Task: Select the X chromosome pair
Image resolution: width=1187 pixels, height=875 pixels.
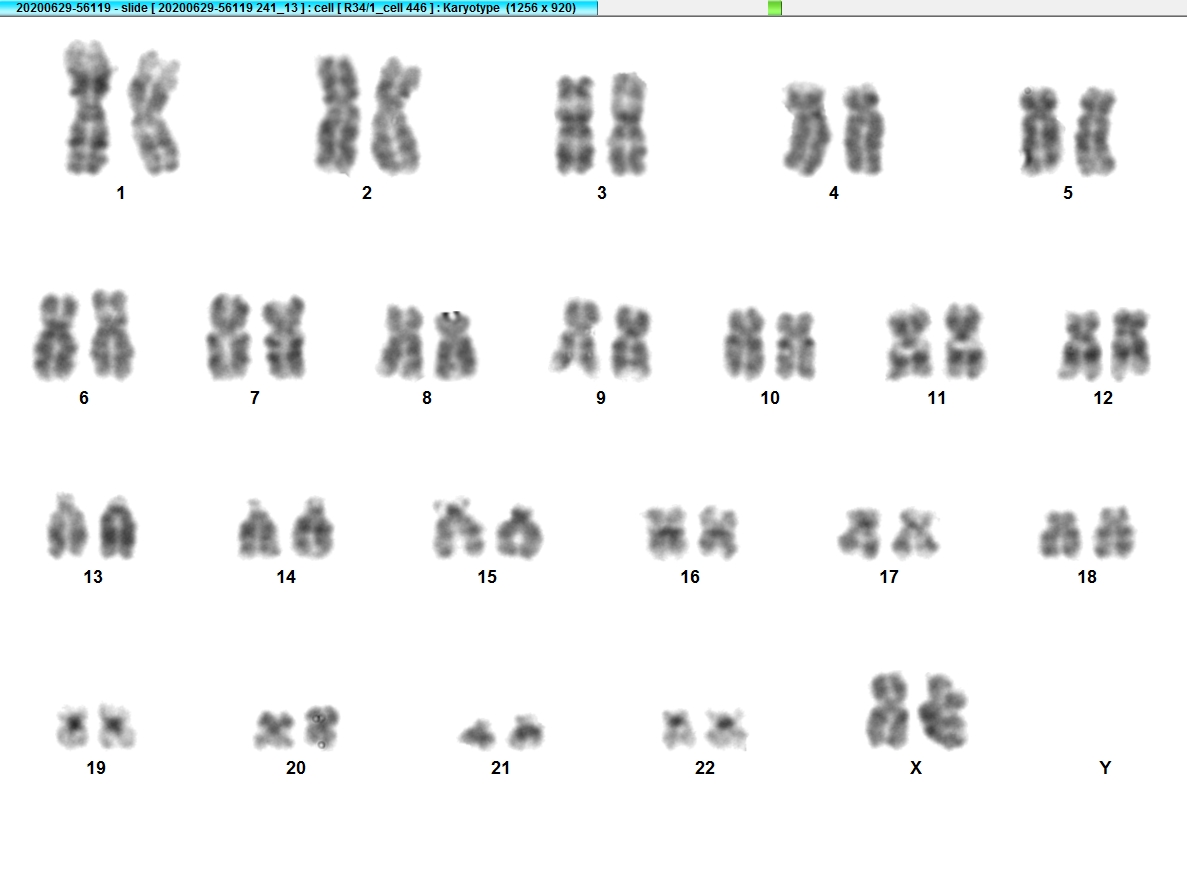Action: [917, 711]
